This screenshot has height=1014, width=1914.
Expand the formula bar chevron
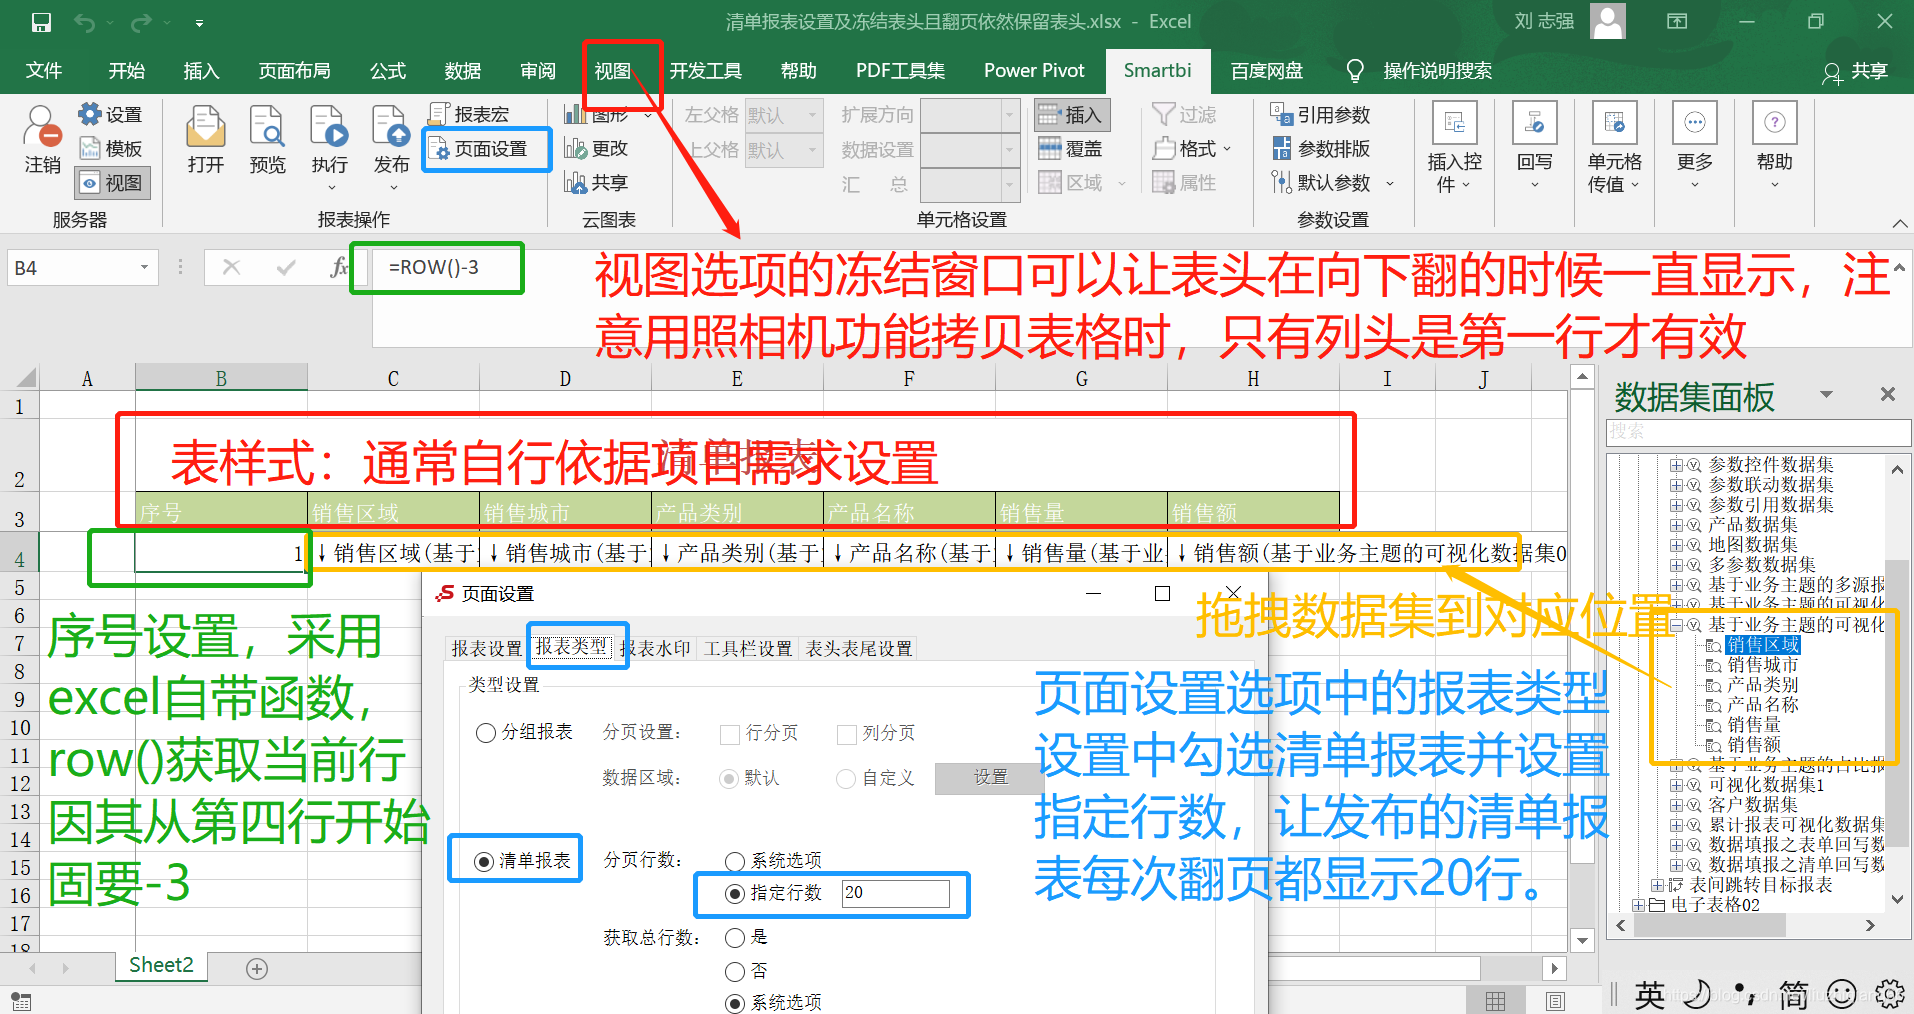[x=1898, y=267]
